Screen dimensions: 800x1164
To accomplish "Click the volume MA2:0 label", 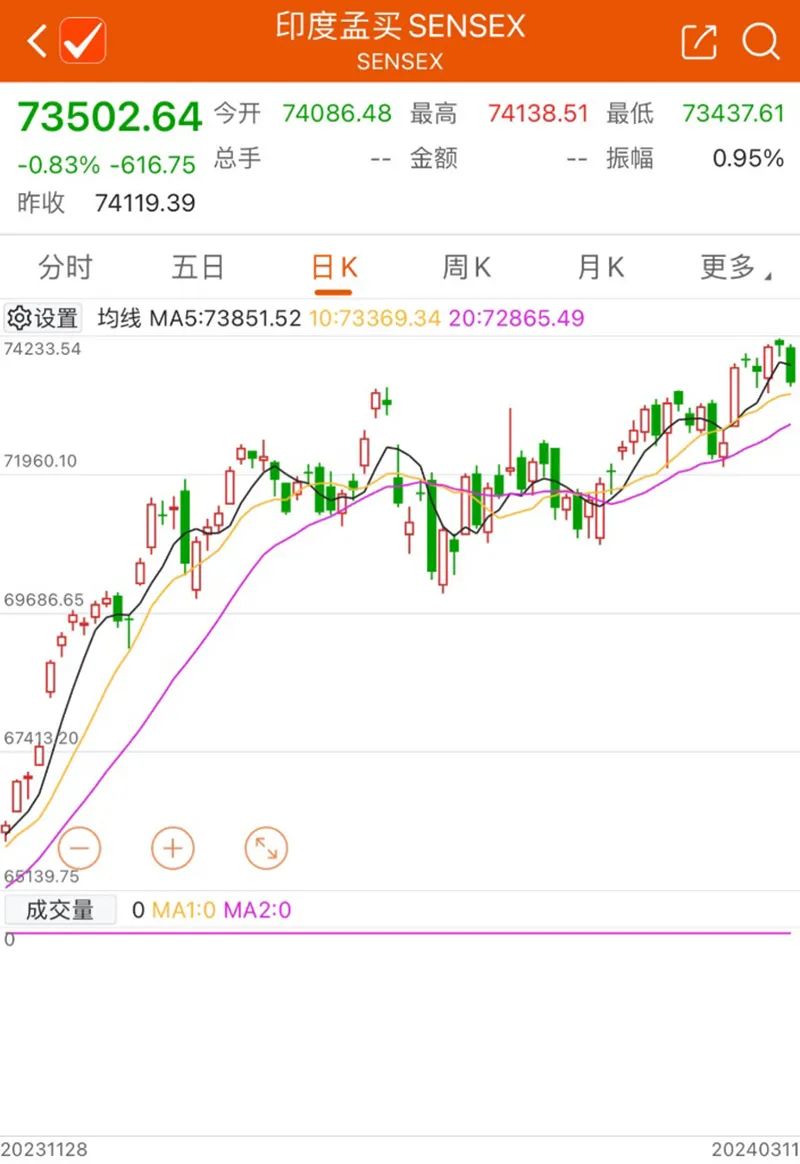I will pyautogui.click(x=258, y=910).
